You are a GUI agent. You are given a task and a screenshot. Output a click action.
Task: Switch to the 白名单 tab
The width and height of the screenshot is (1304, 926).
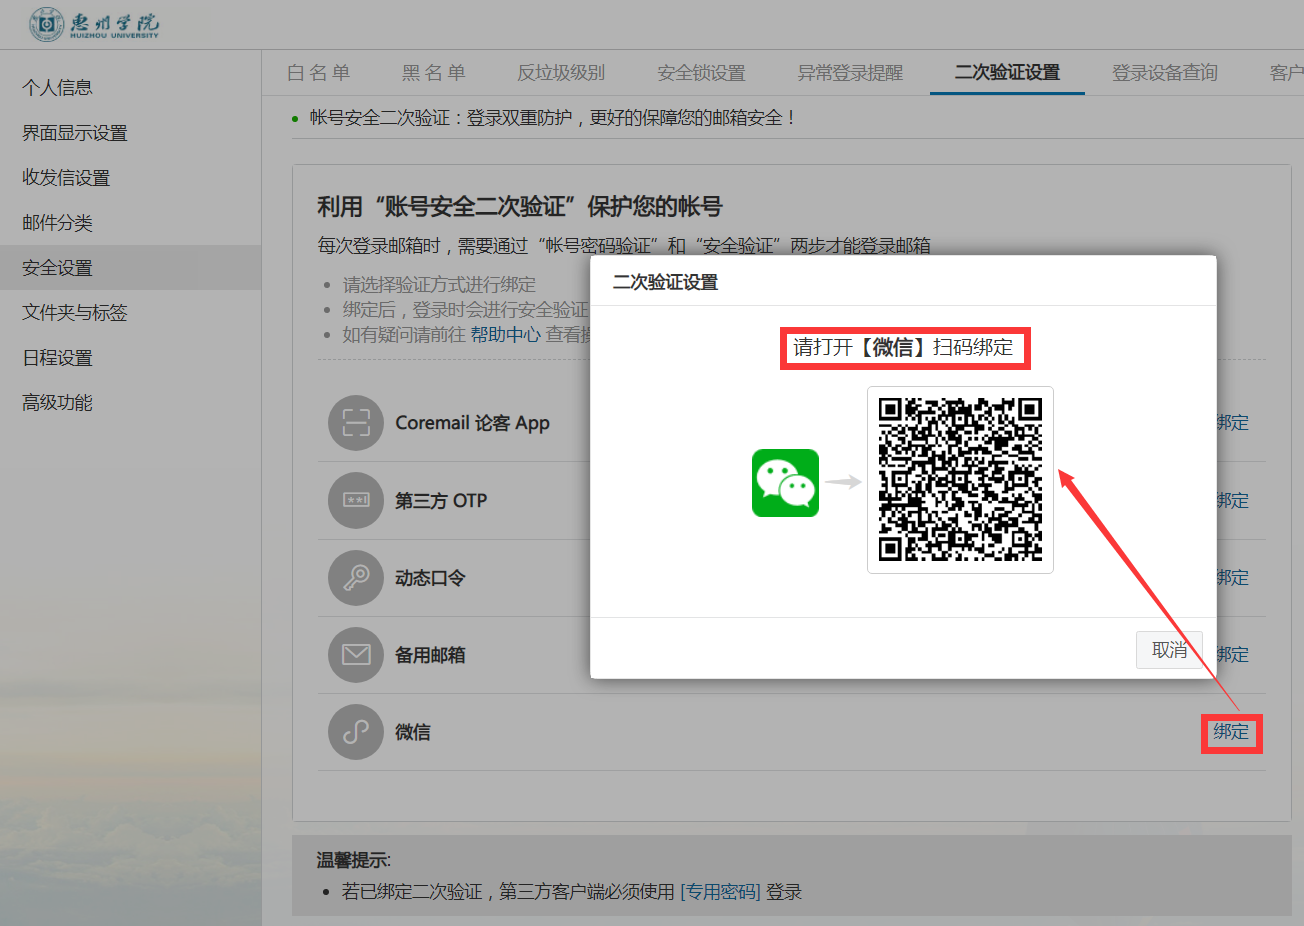(x=318, y=73)
